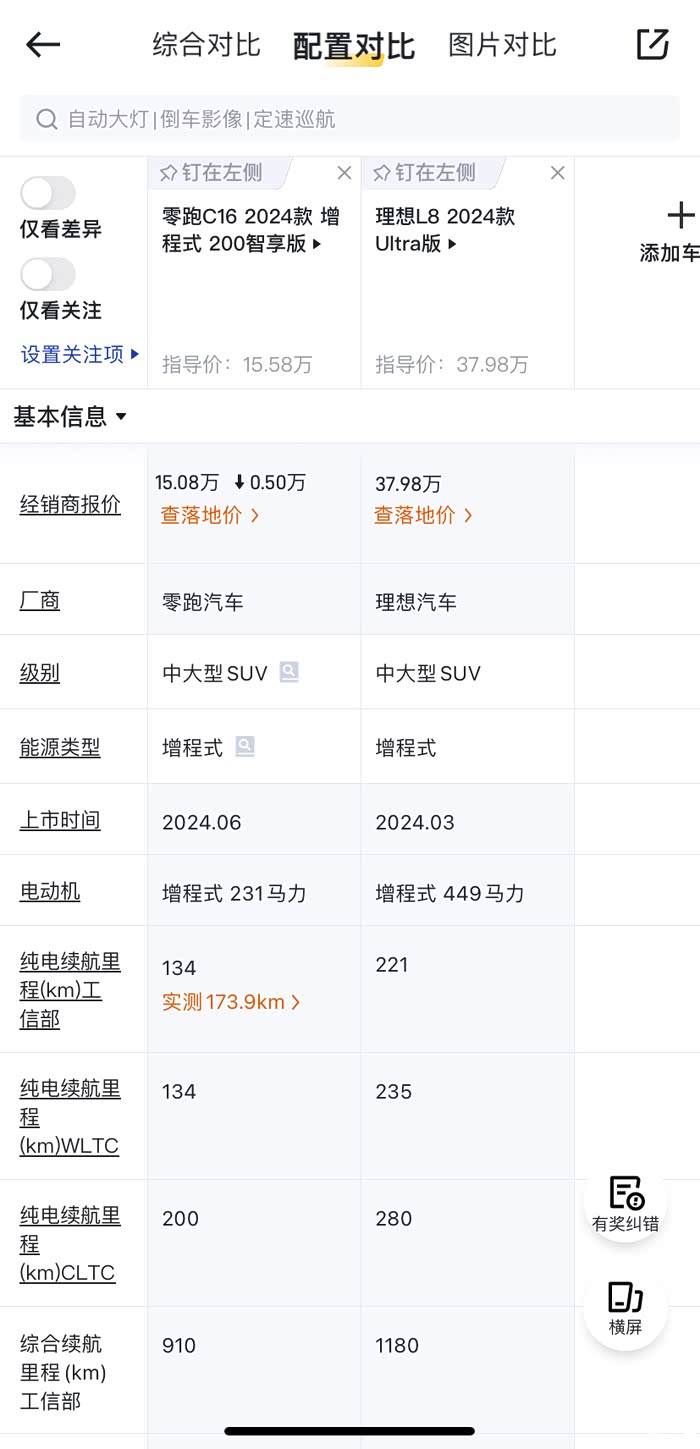Click the back arrow at top left
This screenshot has height=1449, width=700.
(x=42, y=45)
